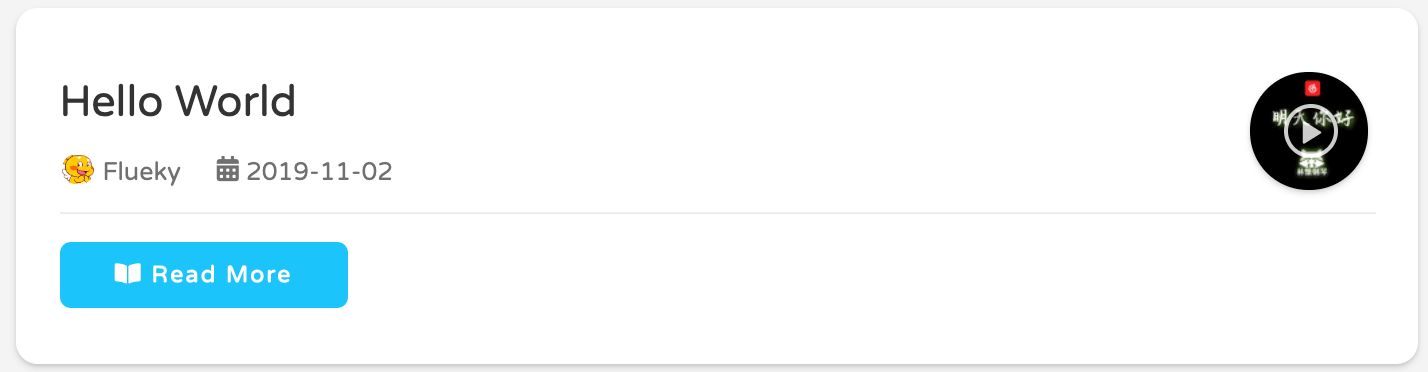Open the Flueky author name link

coord(142,172)
